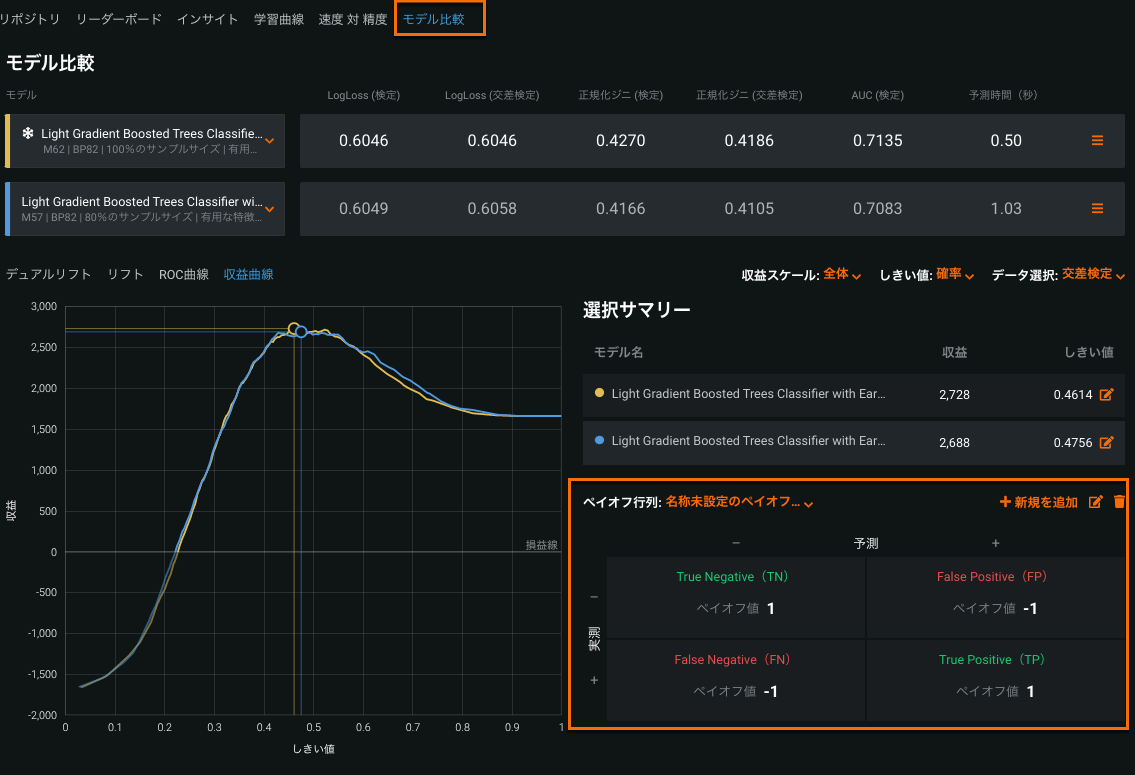The image size is (1135, 775).
Task: Click the yellow dot beside the first summary model
Action: click(599, 394)
